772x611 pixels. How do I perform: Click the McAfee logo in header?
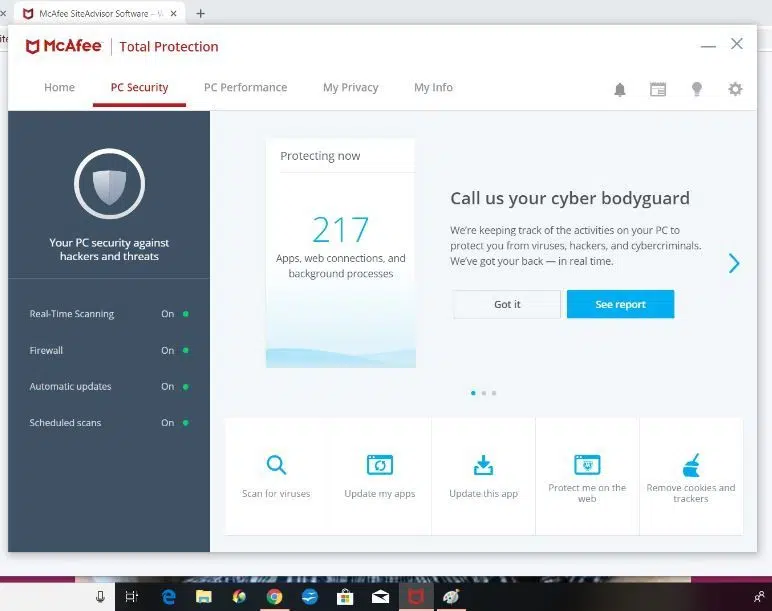(x=64, y=46)
